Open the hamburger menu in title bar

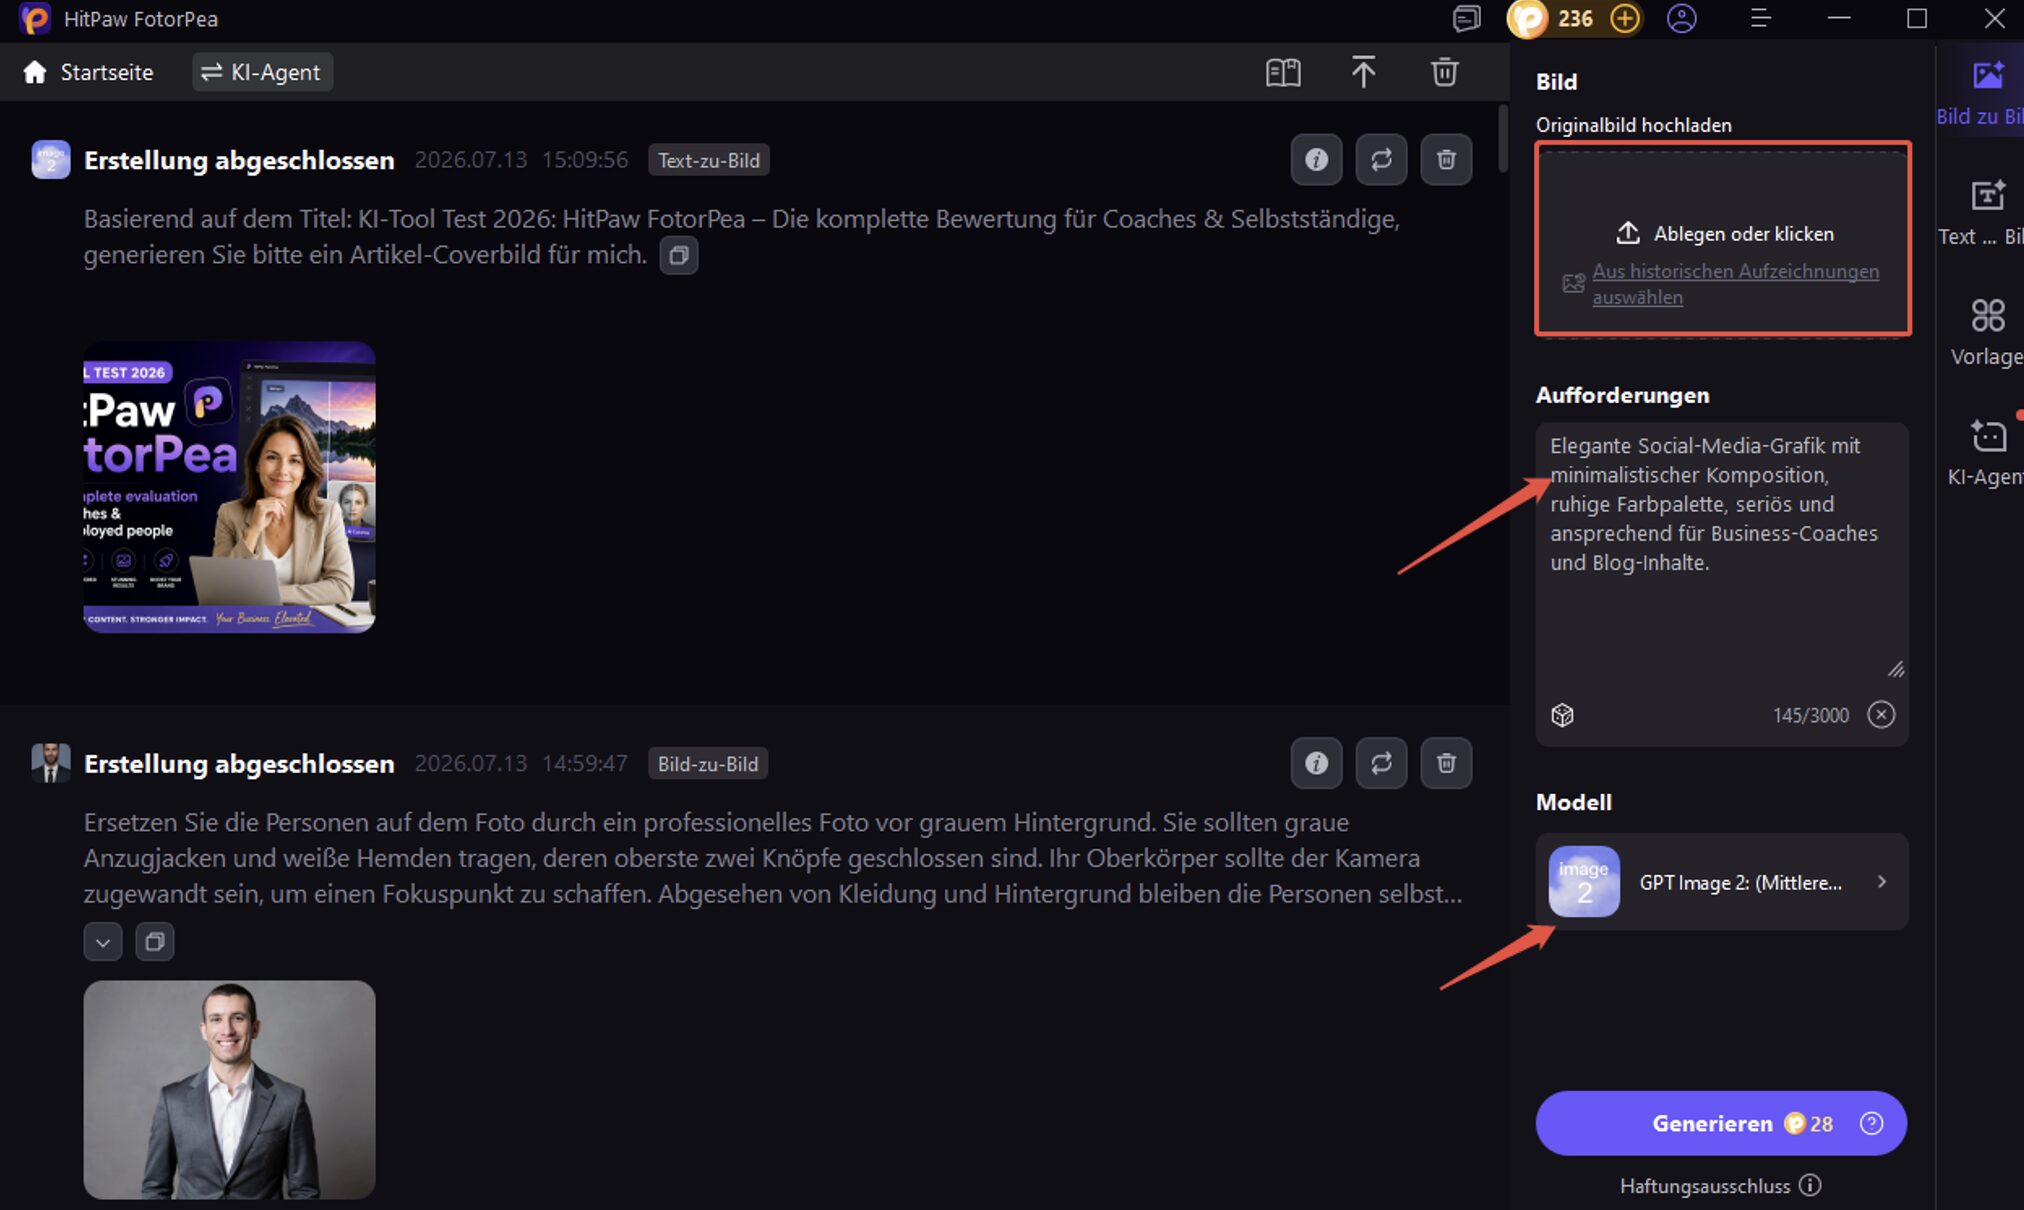[x=1761, y=19]
